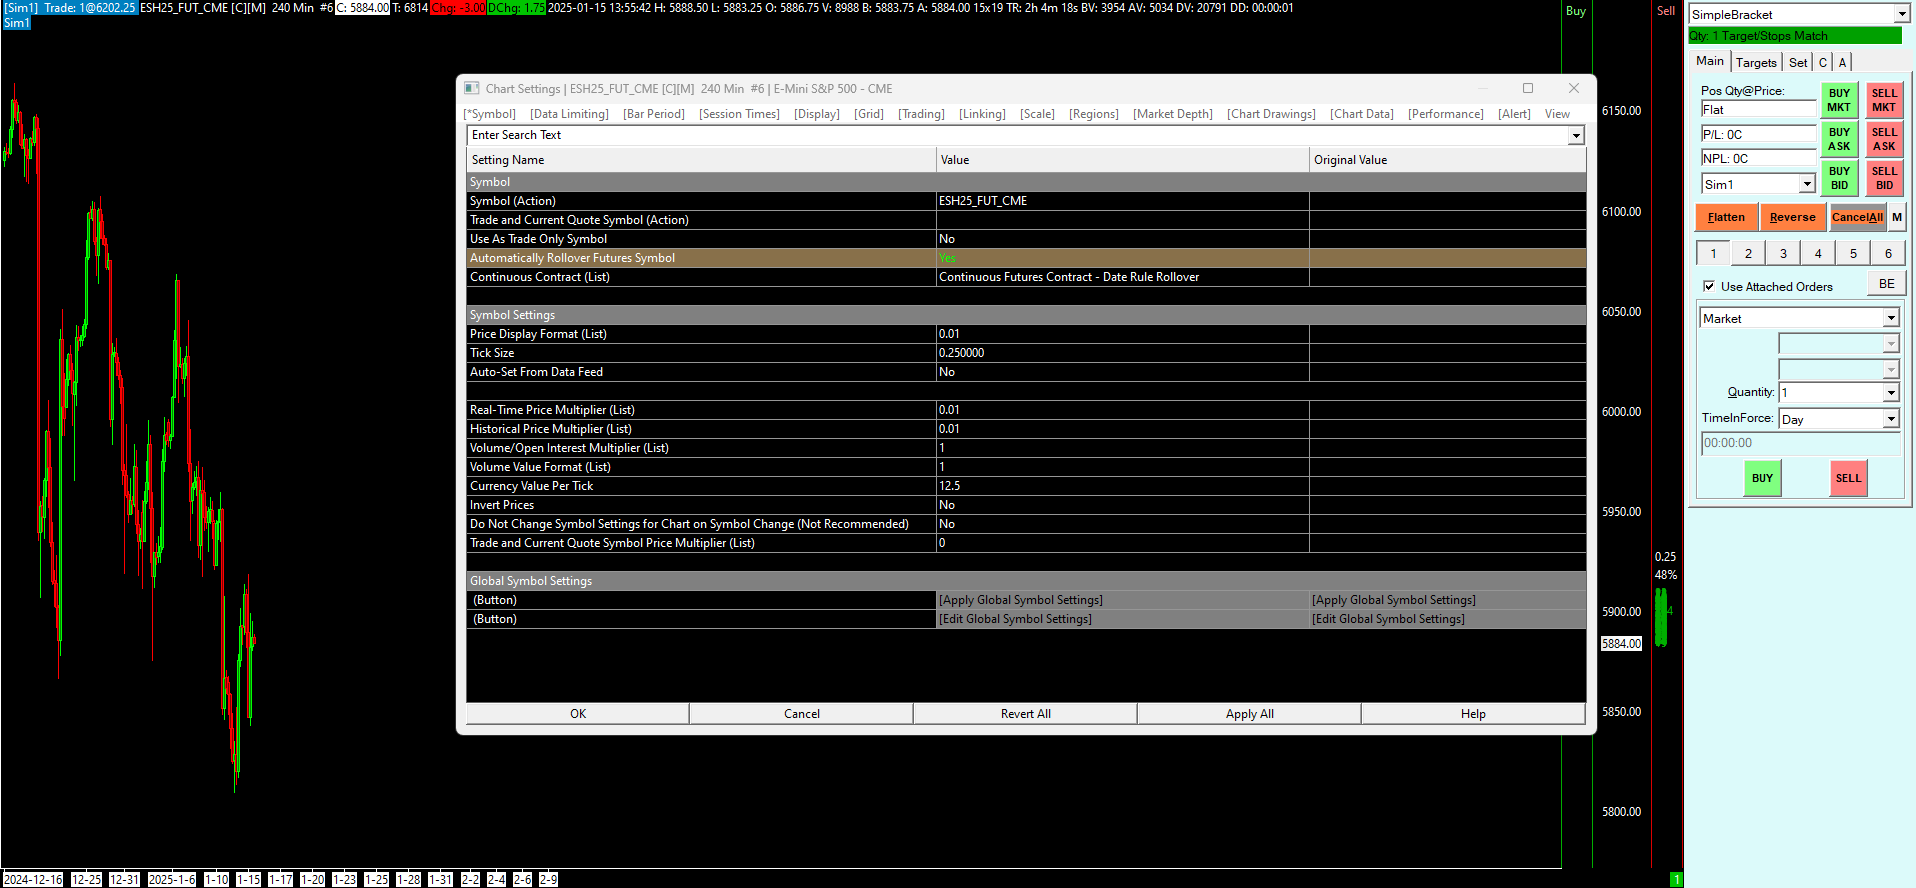Expand the Sim1 account dropdown

coord(1807,185)
